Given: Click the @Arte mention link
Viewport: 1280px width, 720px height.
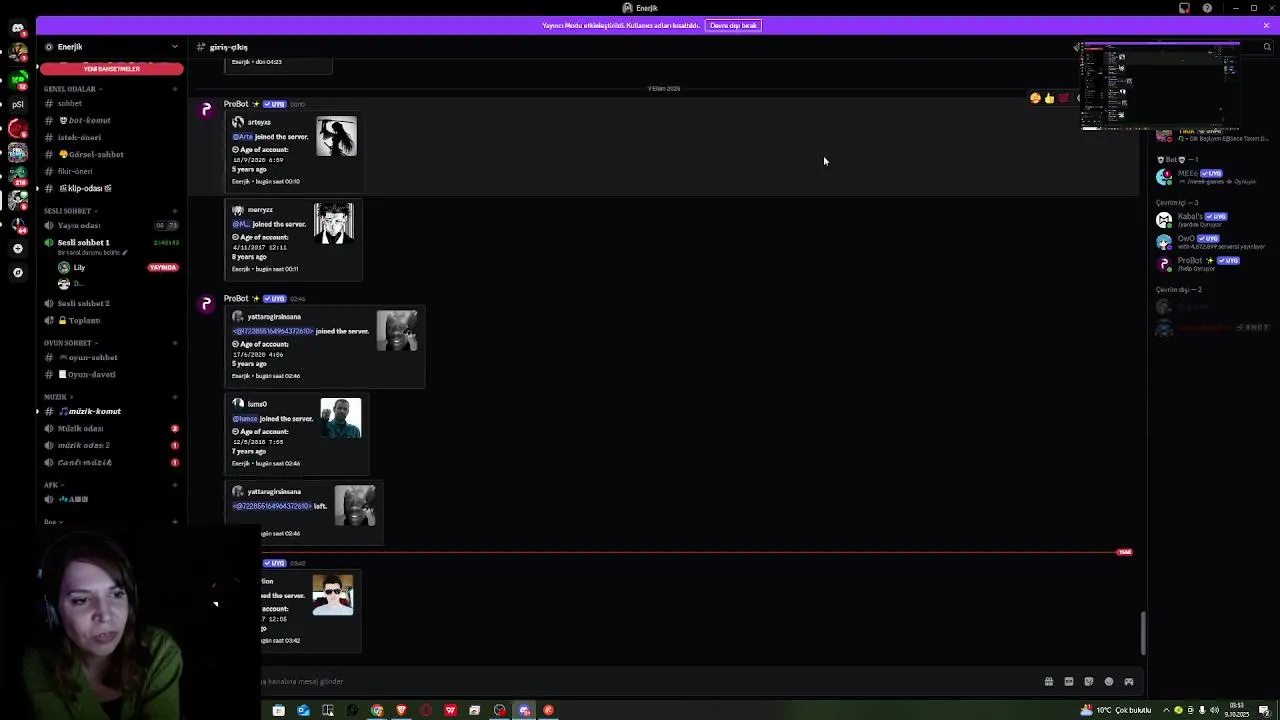Looking at the screenshot, I should click(242, 137).
